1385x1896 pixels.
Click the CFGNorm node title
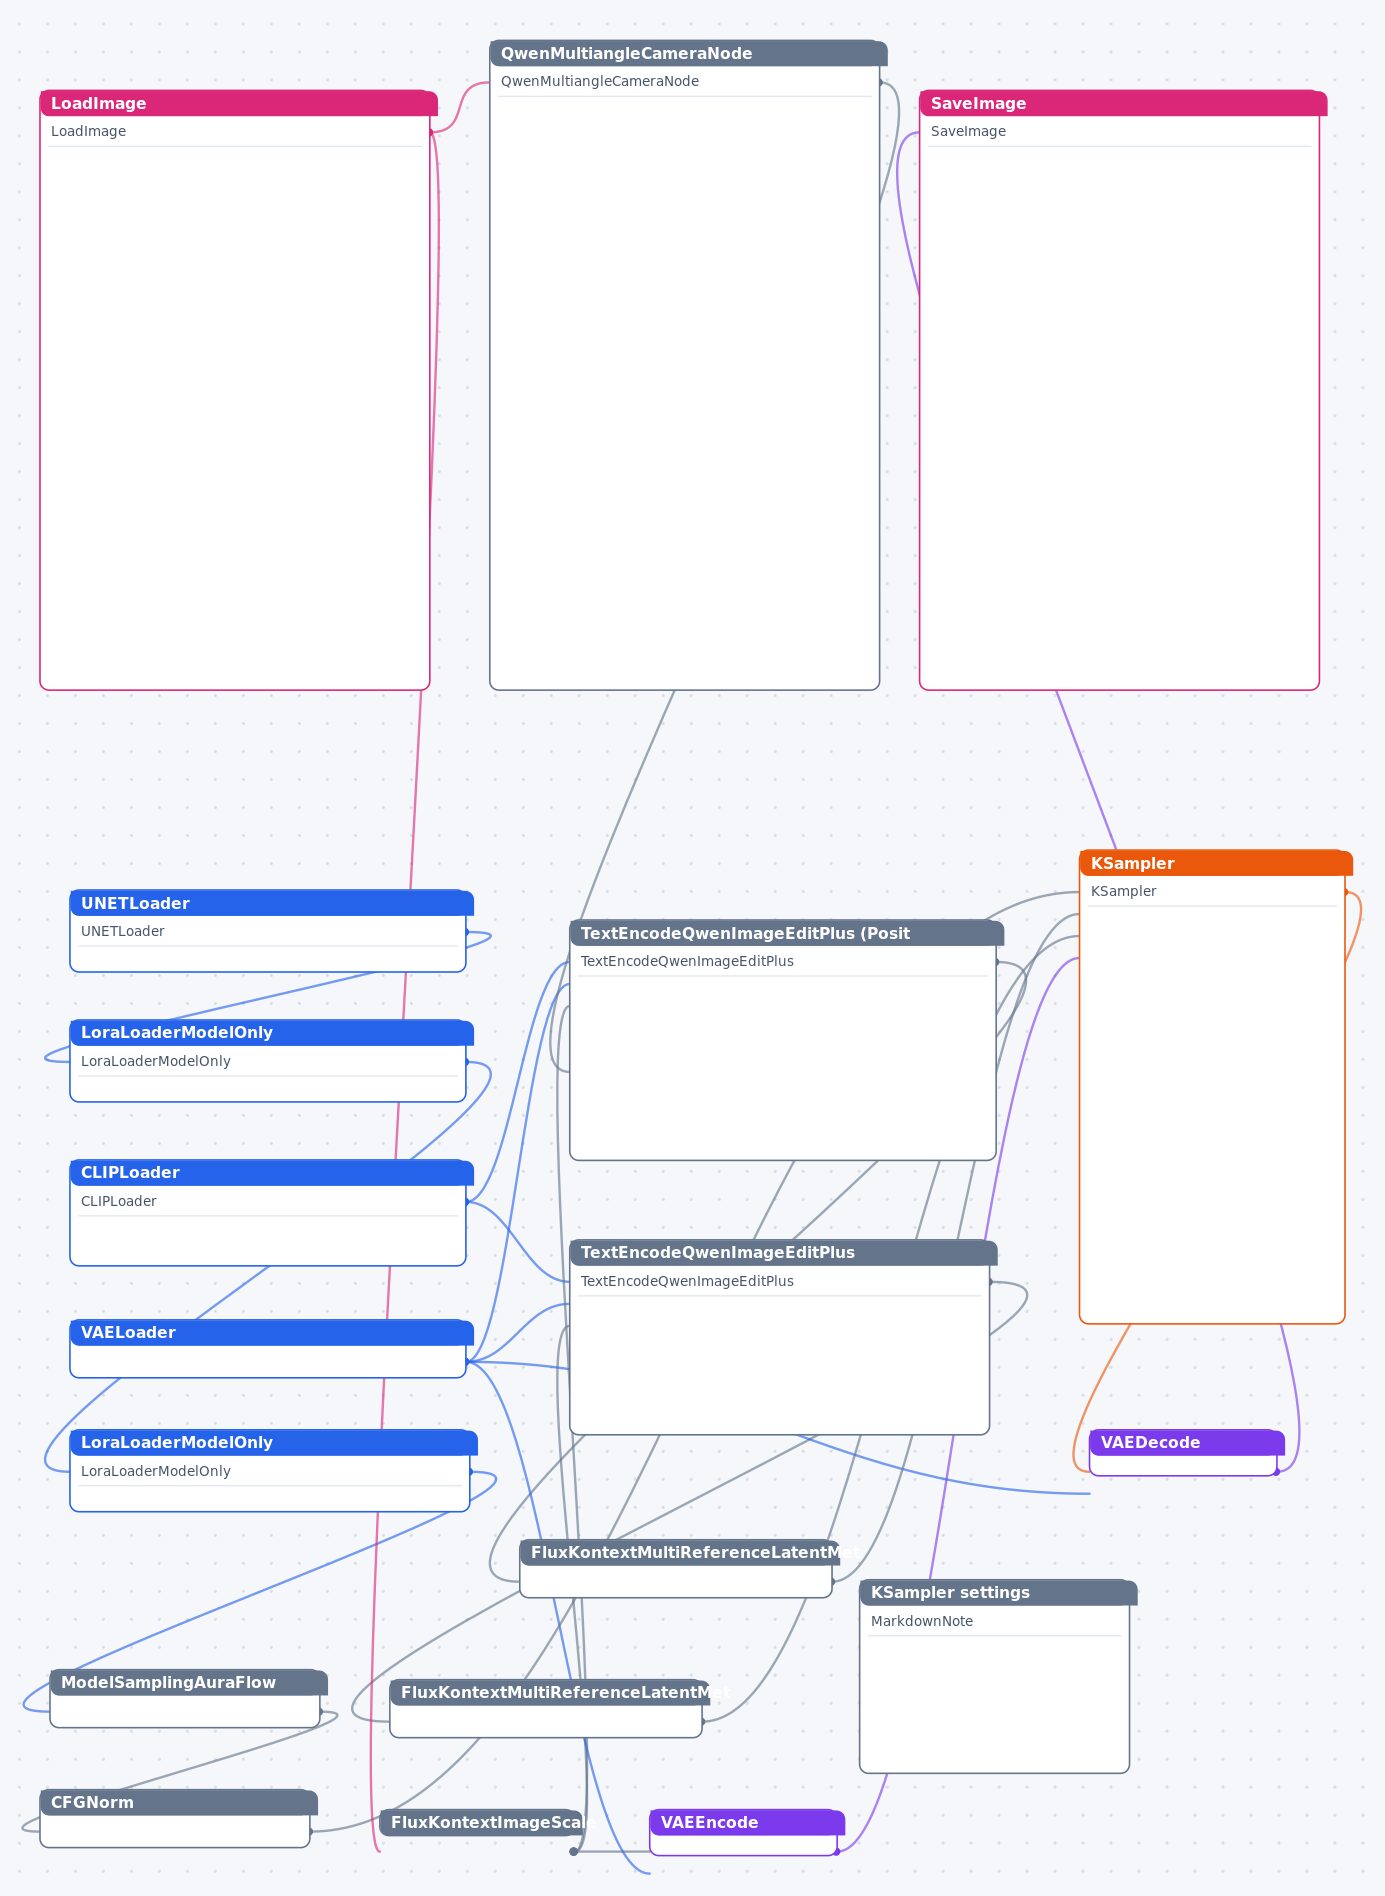[x=178, y=1803]
